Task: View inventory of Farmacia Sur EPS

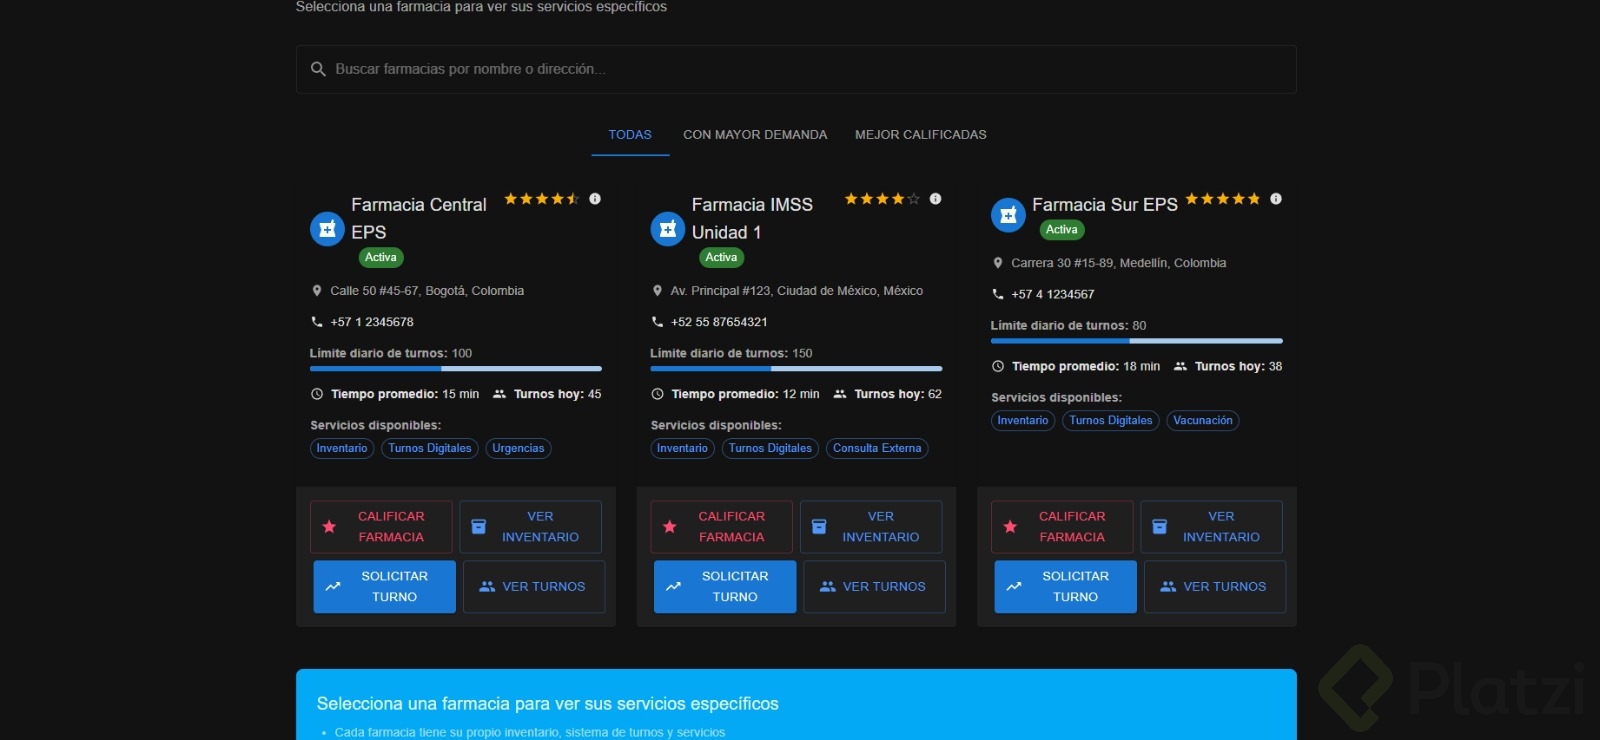Action: pos(1212,527)
